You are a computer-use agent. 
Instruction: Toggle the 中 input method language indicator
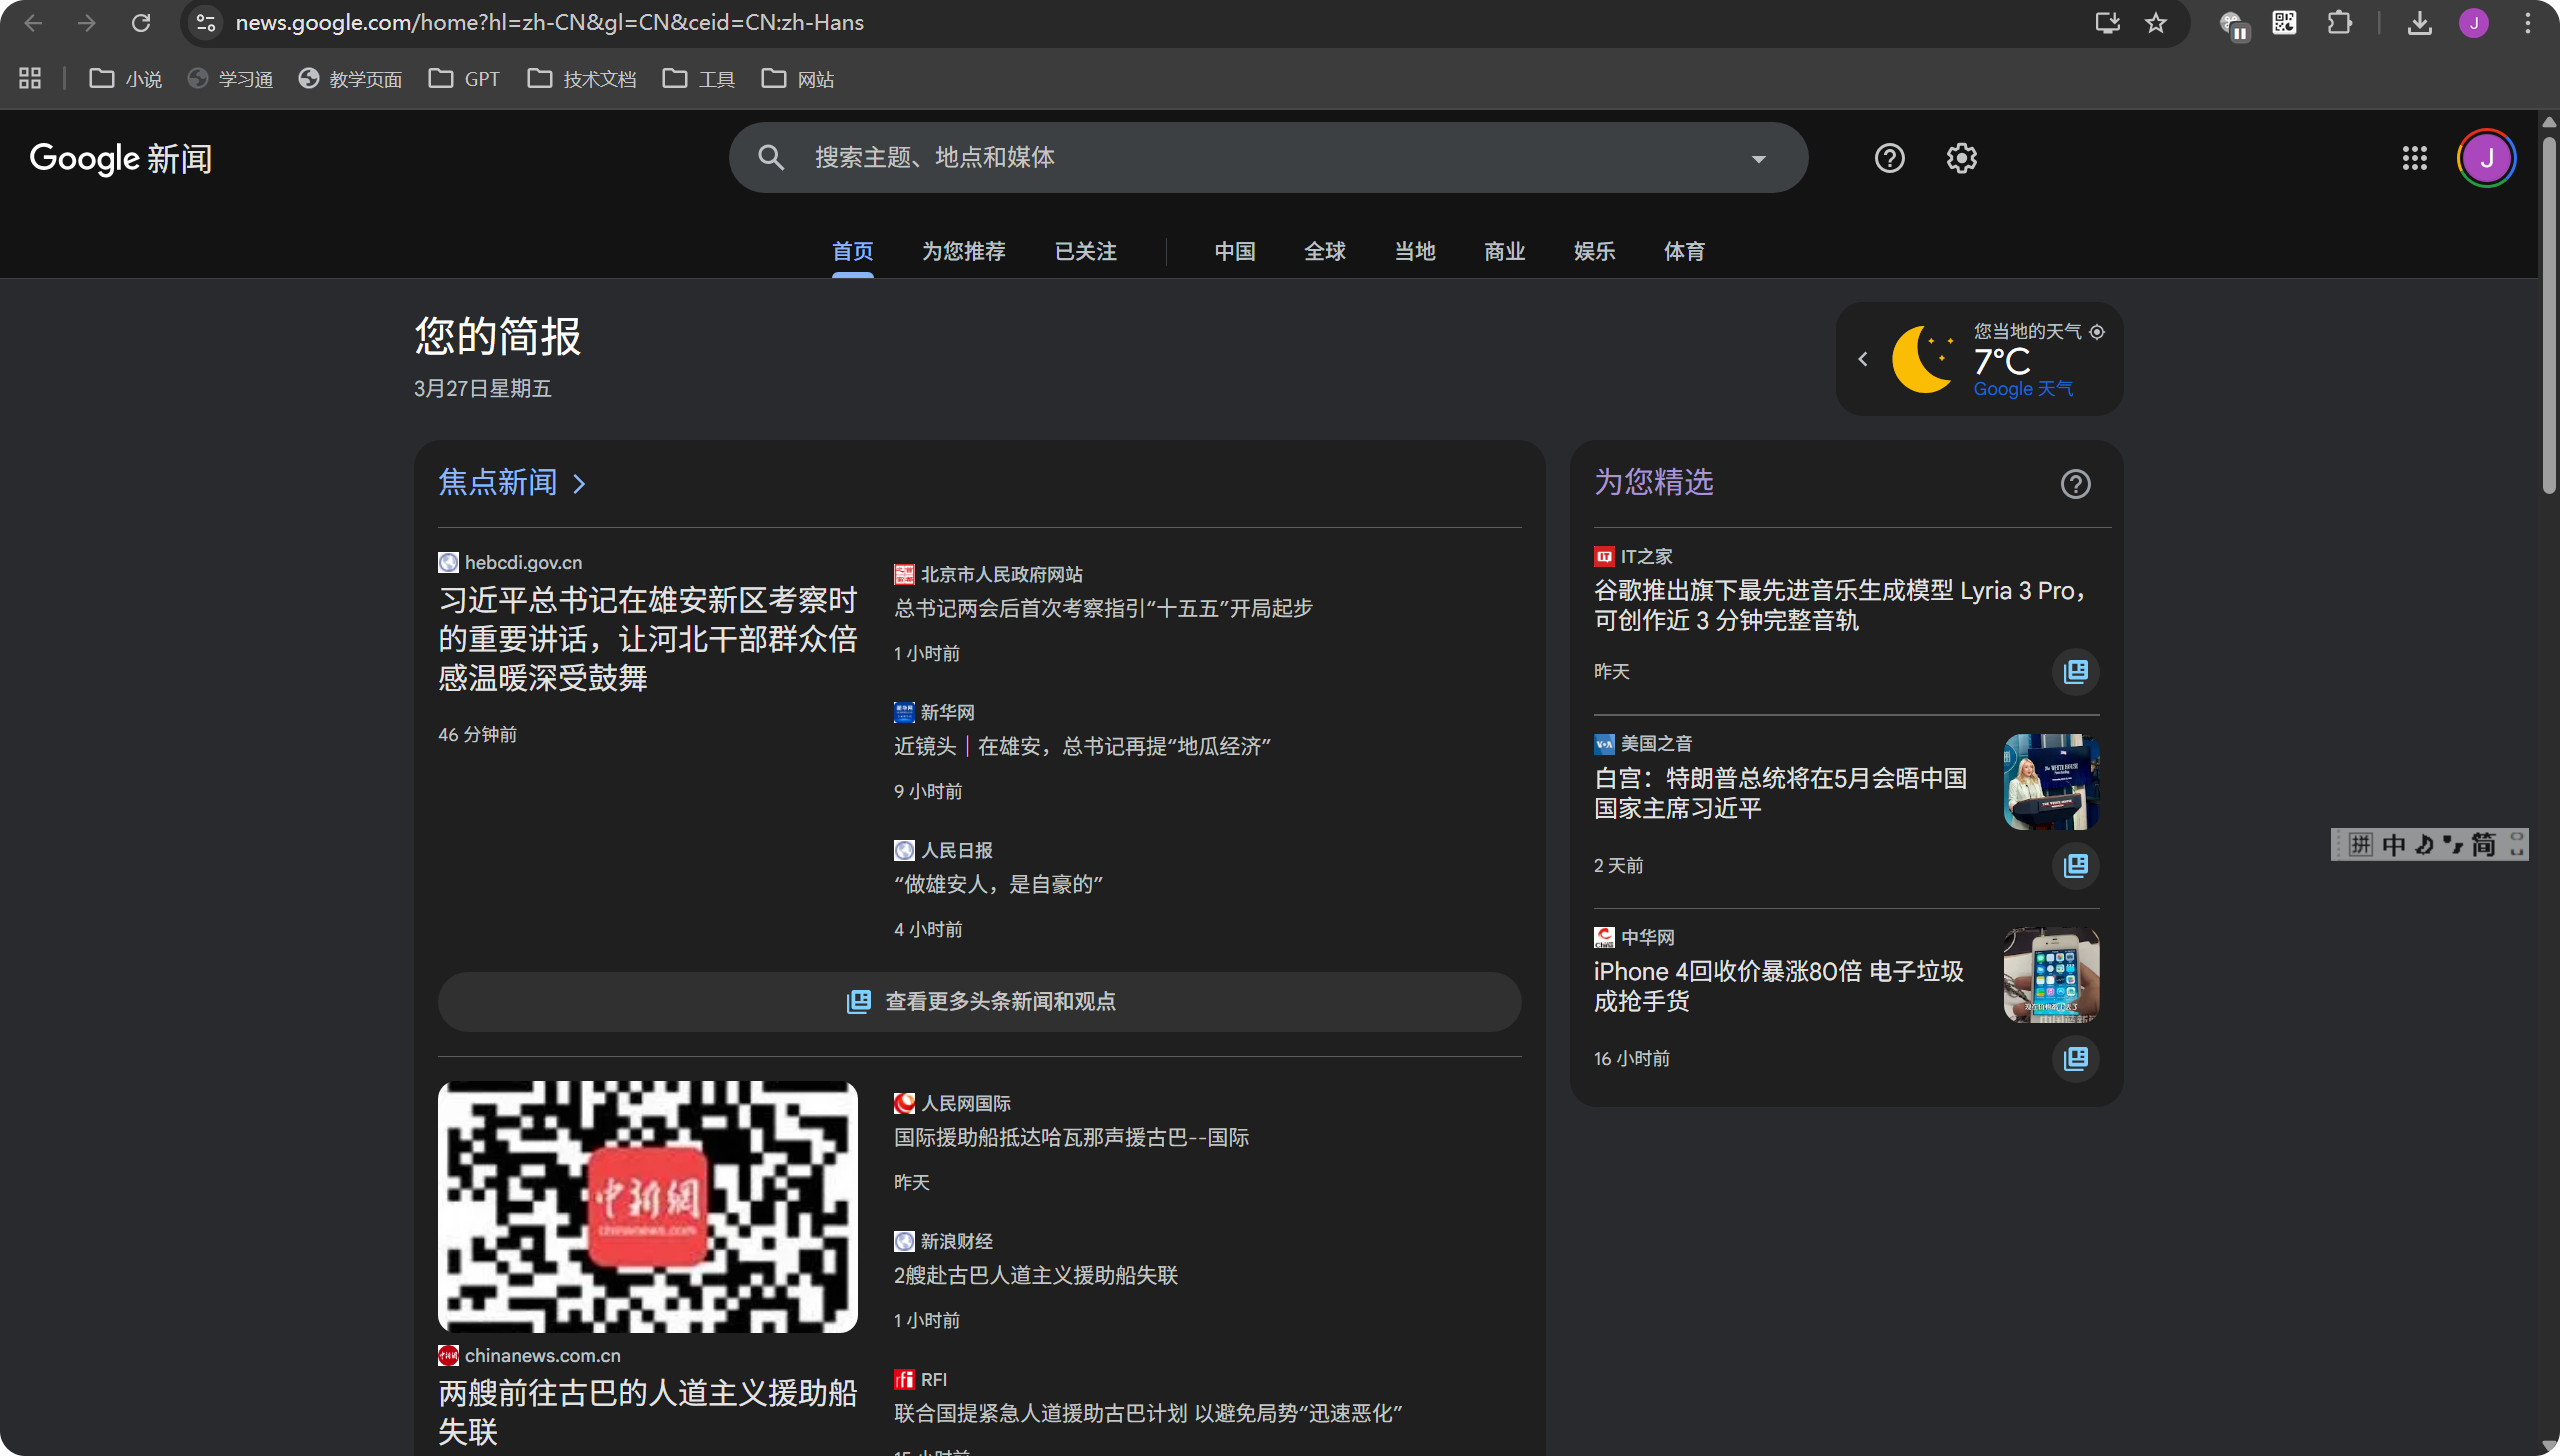click(2393, 845)
